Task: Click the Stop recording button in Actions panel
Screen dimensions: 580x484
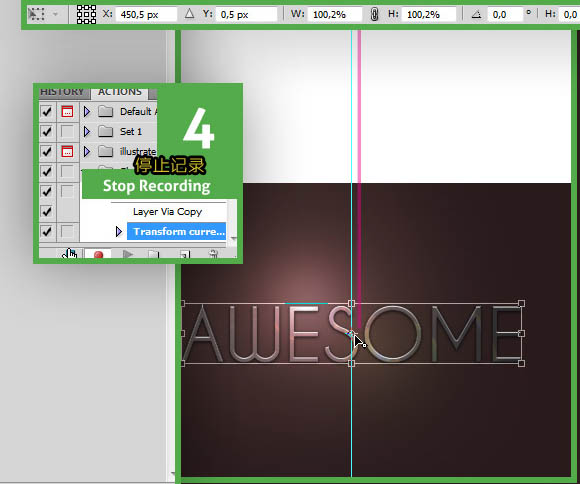Action: [71, 254]
